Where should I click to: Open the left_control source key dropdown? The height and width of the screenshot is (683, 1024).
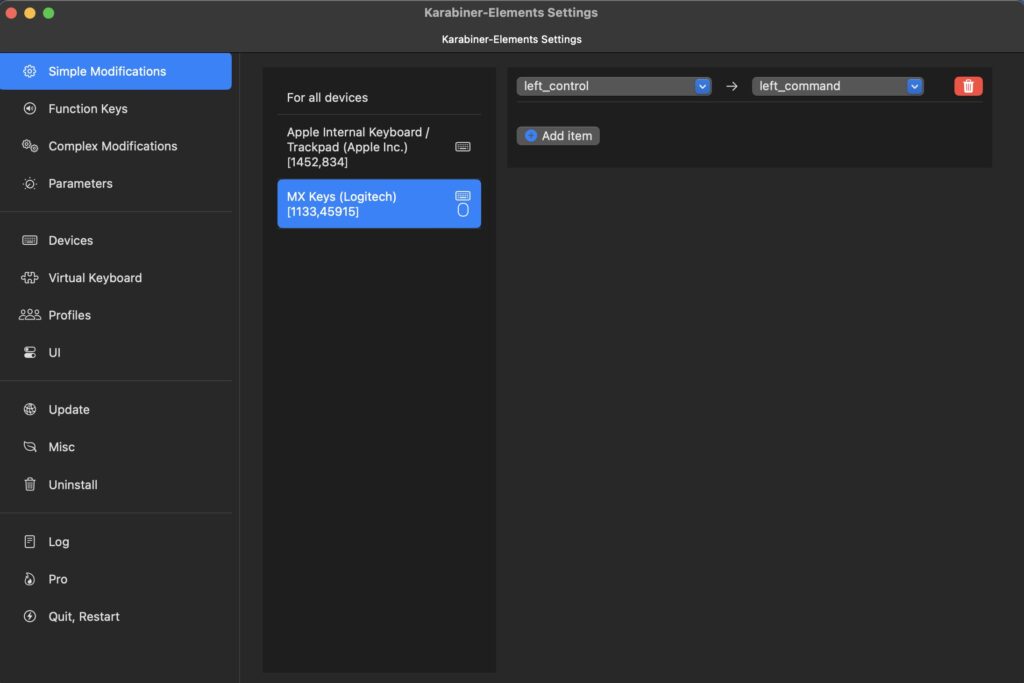[613, 86]
